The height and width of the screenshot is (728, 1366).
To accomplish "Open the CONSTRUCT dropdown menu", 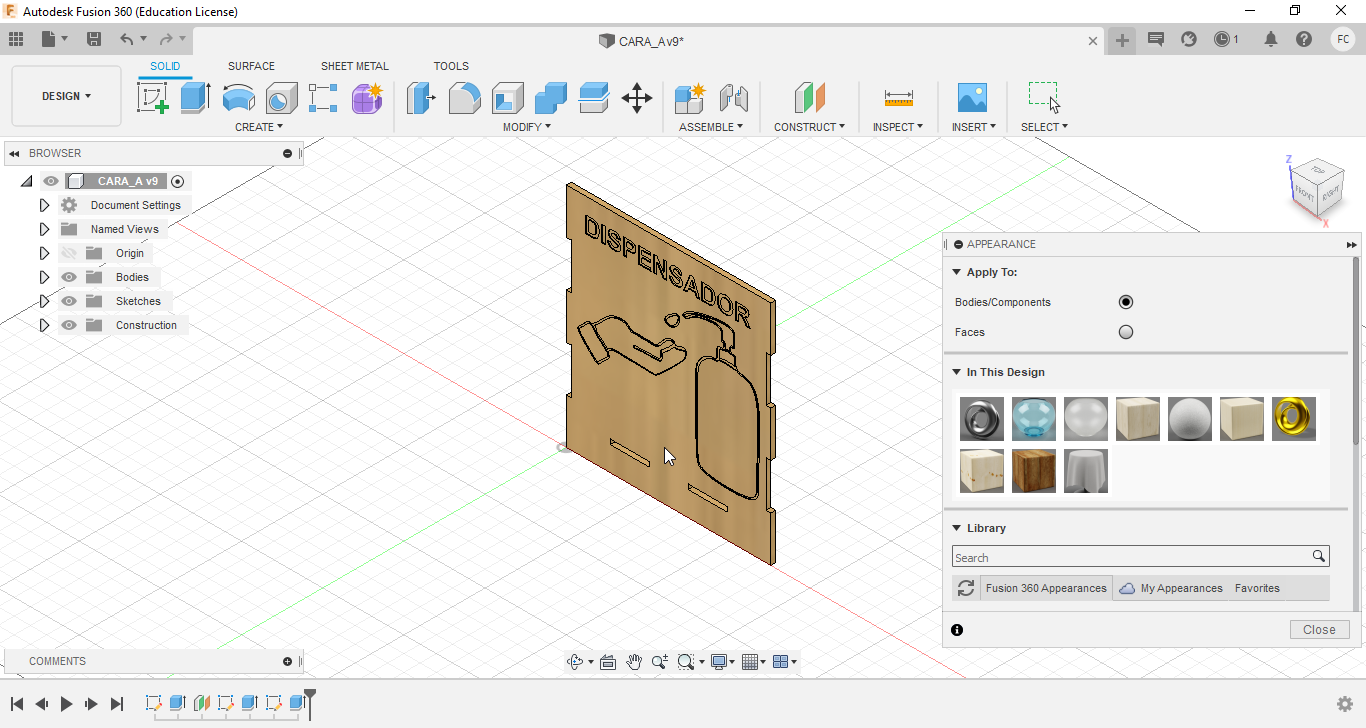I will (809, 127).
